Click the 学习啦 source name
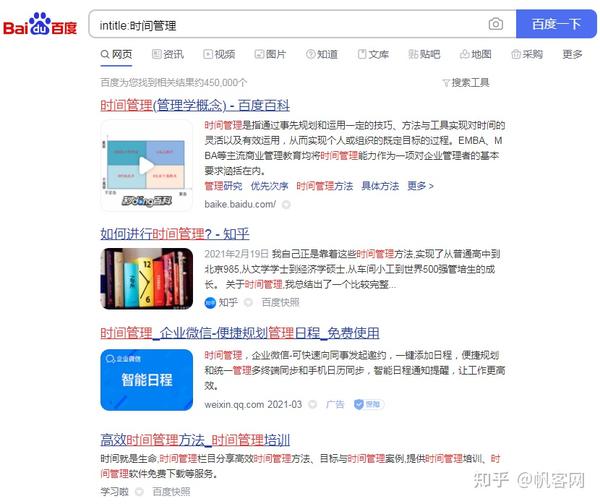This screenshot has height=504, width=600. coord(114,492)
